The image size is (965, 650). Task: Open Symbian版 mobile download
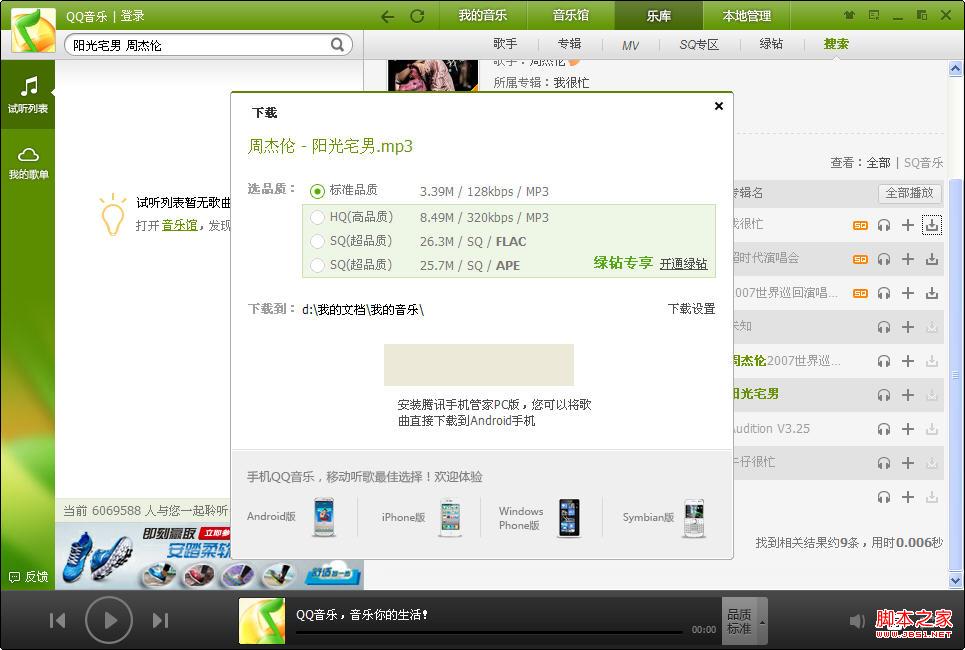click(663, 518)
